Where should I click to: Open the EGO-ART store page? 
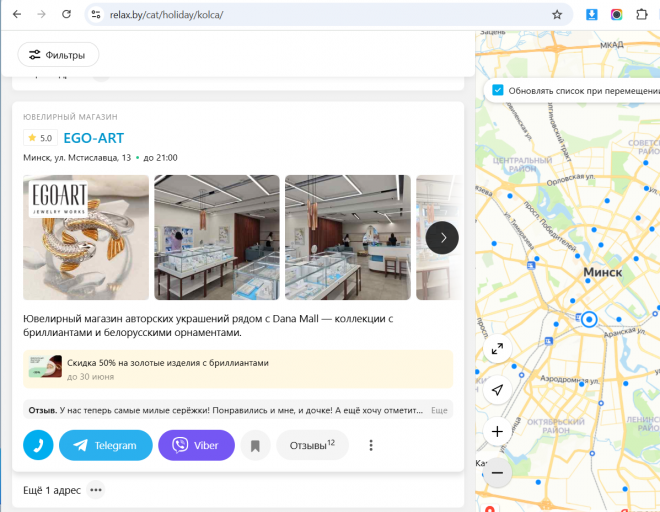tap(93, 138)
